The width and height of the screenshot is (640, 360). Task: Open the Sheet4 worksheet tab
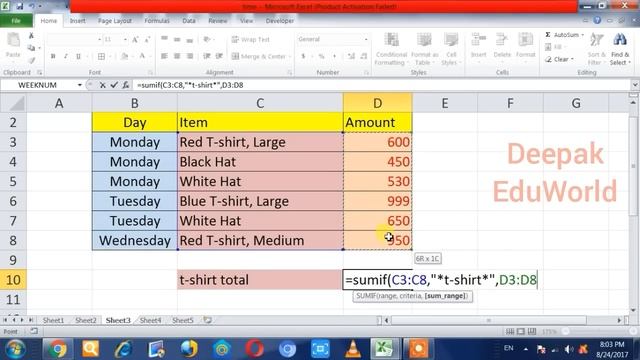click(x=150, y=320)
